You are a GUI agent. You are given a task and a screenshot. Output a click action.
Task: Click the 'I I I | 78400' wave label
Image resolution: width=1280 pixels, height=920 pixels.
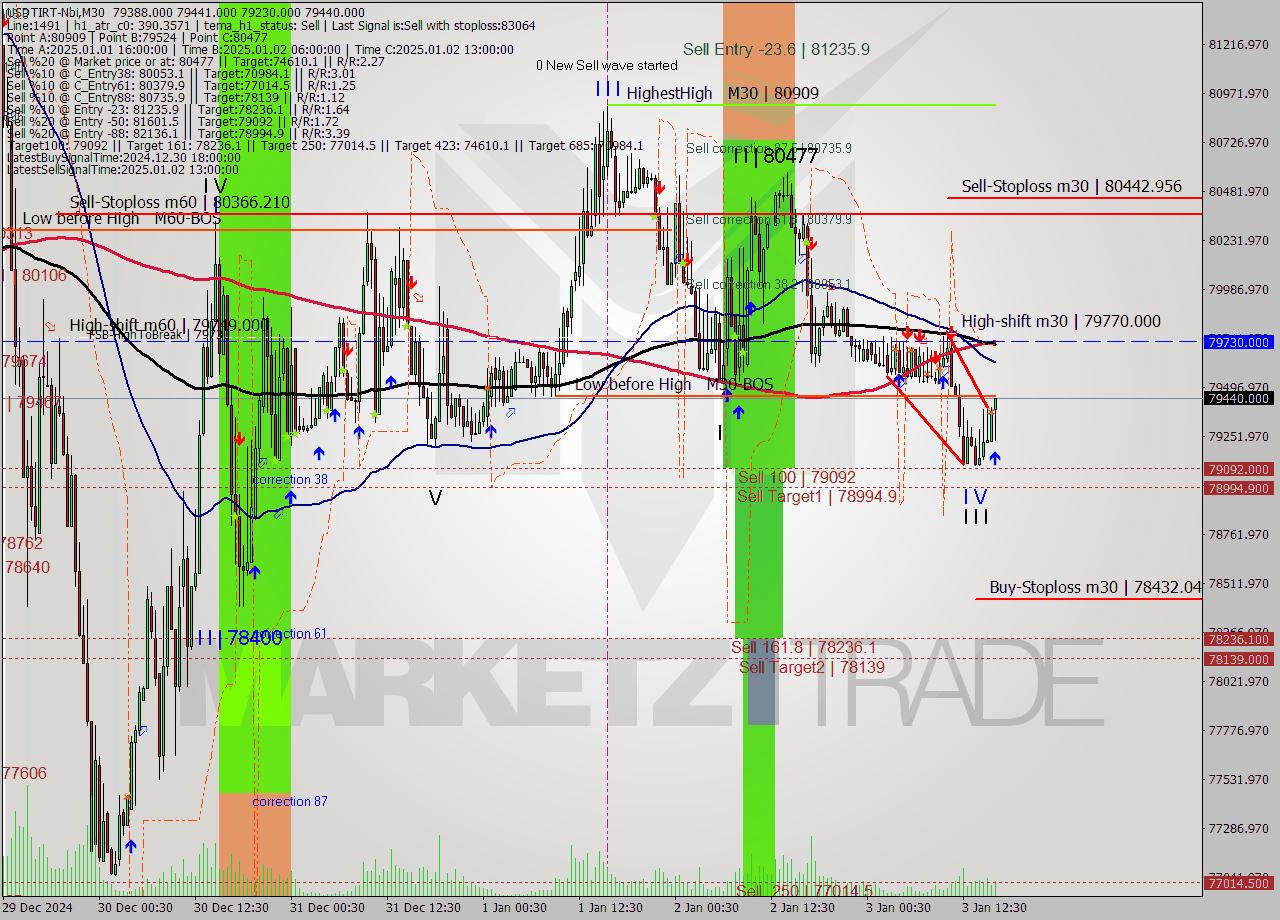click(238, 638)
